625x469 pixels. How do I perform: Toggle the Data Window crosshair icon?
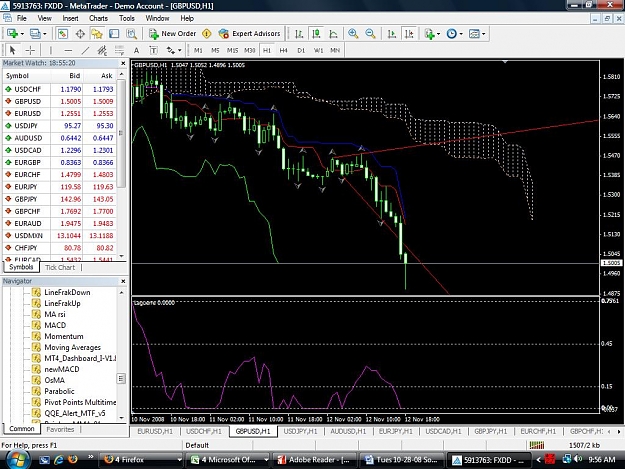pyautogui.click(x=80, y=34)
